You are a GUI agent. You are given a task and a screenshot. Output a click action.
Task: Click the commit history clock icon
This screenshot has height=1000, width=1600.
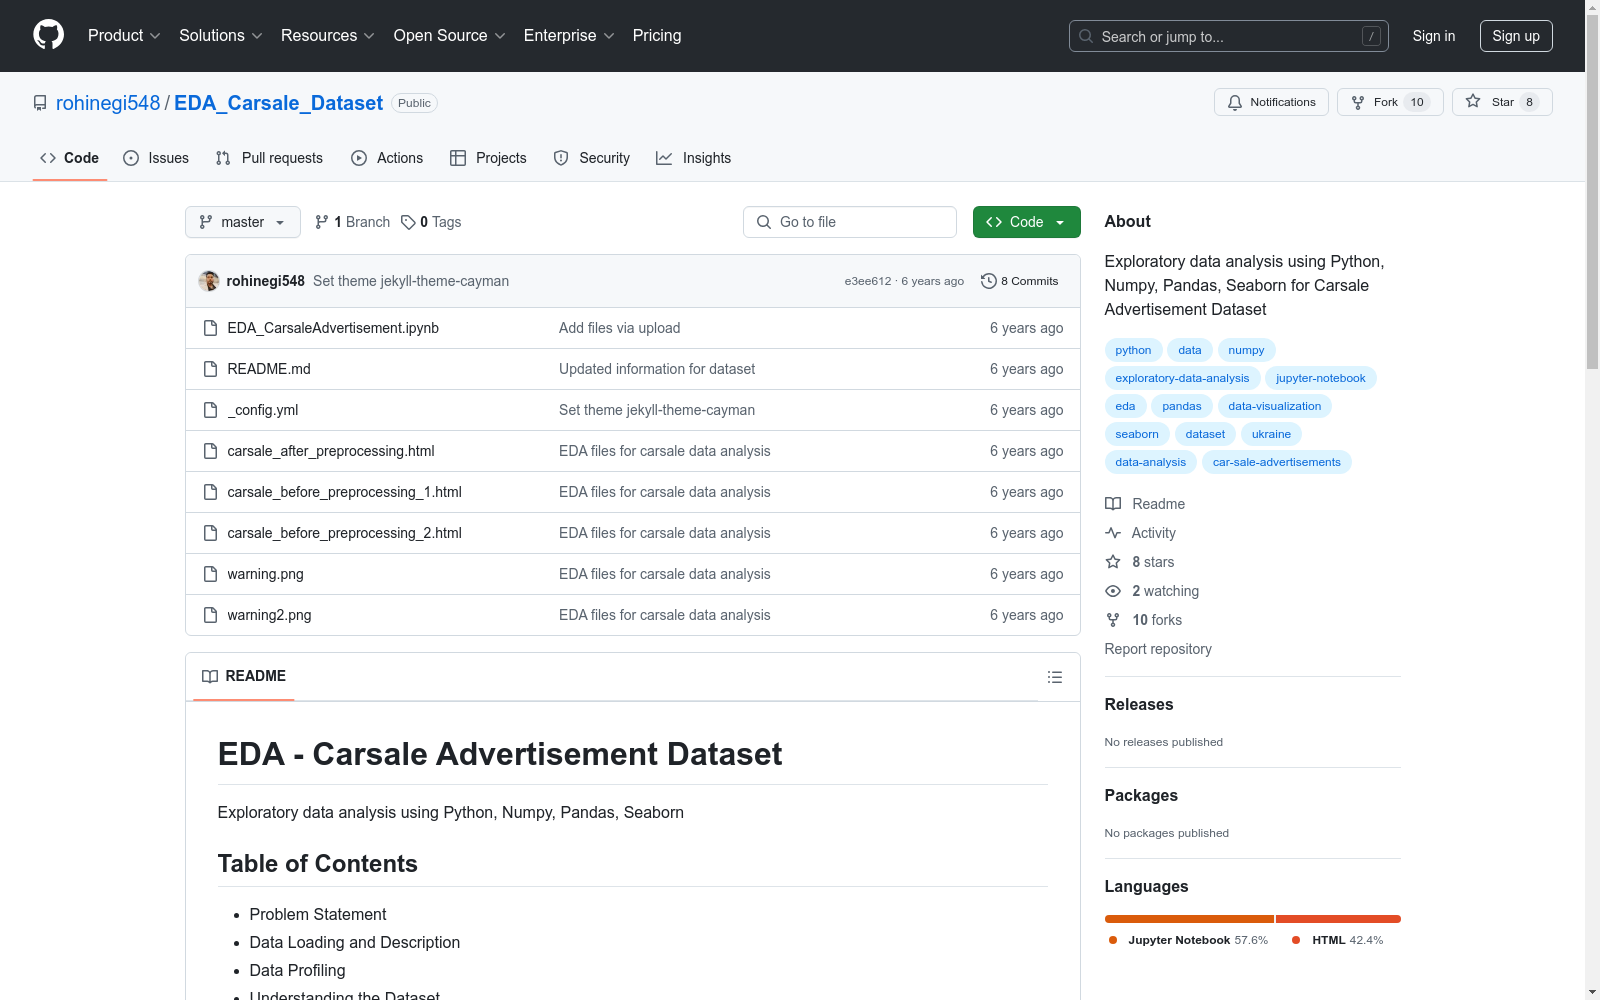click(x=989, y=281)
